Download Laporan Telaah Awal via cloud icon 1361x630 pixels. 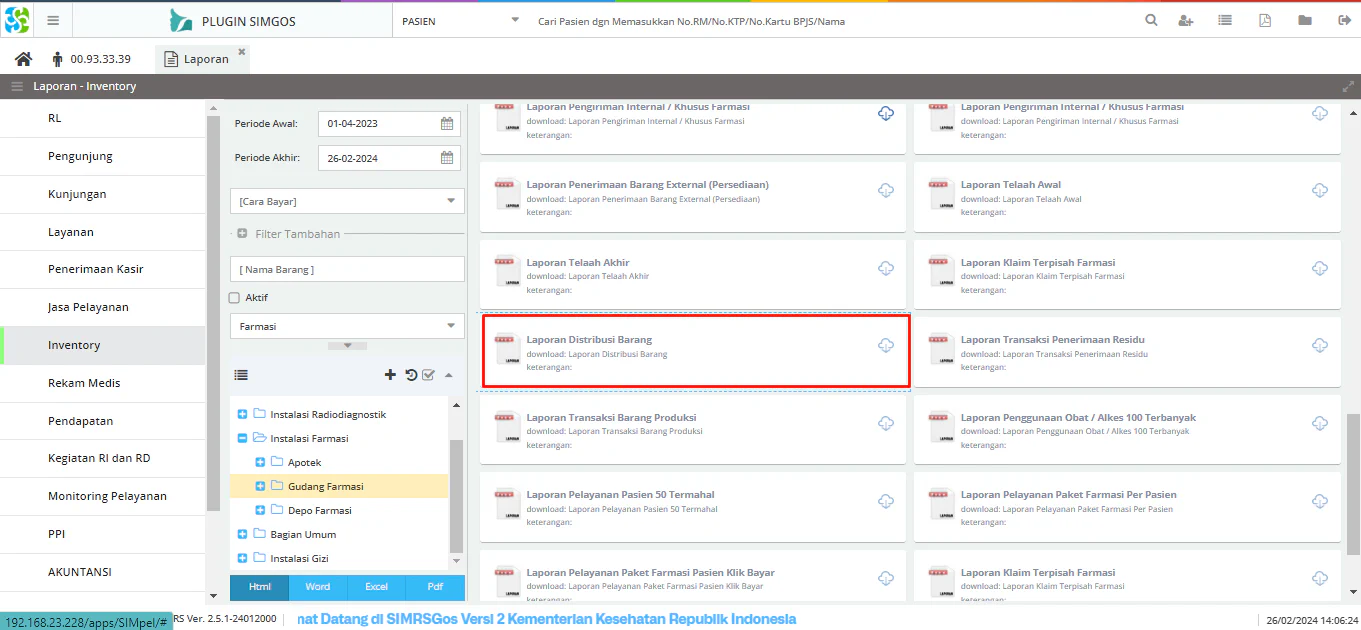tap(1320, 190)
